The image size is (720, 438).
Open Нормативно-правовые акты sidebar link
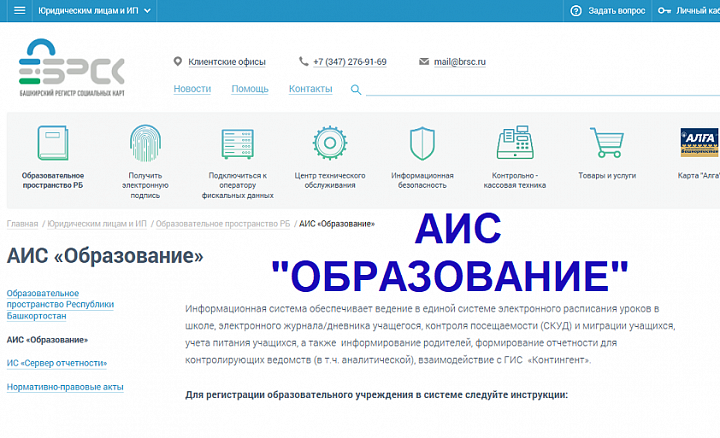(x=66, y=387)
